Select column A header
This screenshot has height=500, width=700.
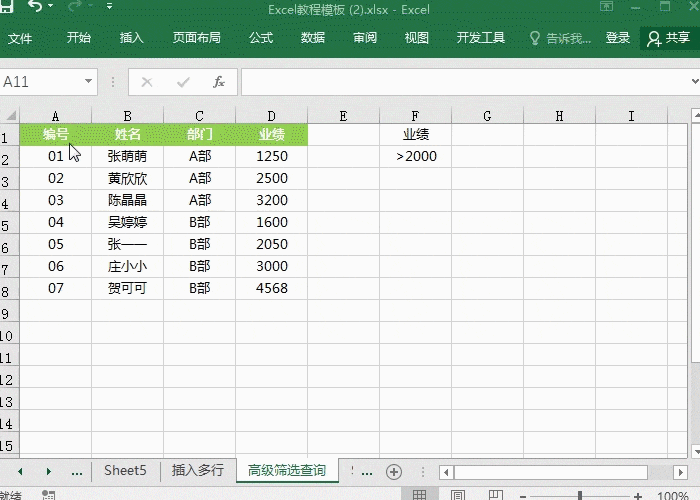click(55, 116)
